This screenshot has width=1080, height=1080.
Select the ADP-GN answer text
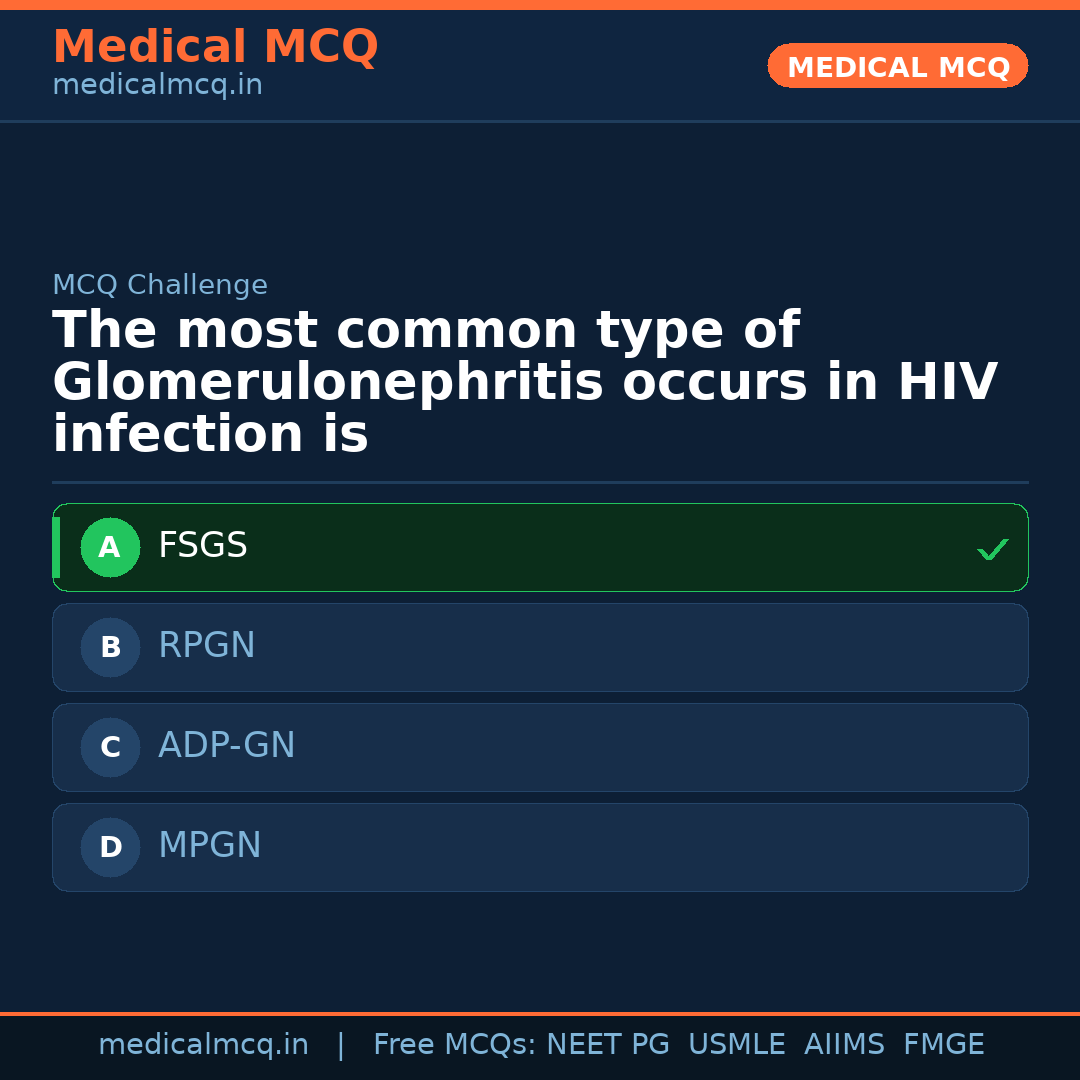(x=227, y=746)
